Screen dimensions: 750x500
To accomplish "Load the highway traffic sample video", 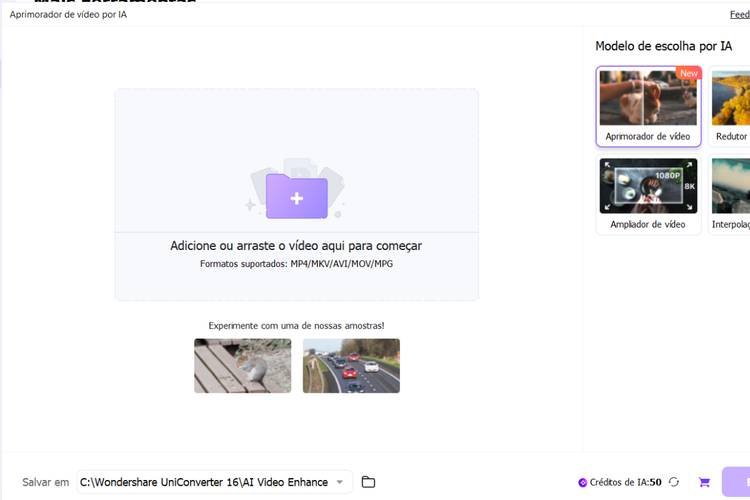I will [x=351, y=366].
